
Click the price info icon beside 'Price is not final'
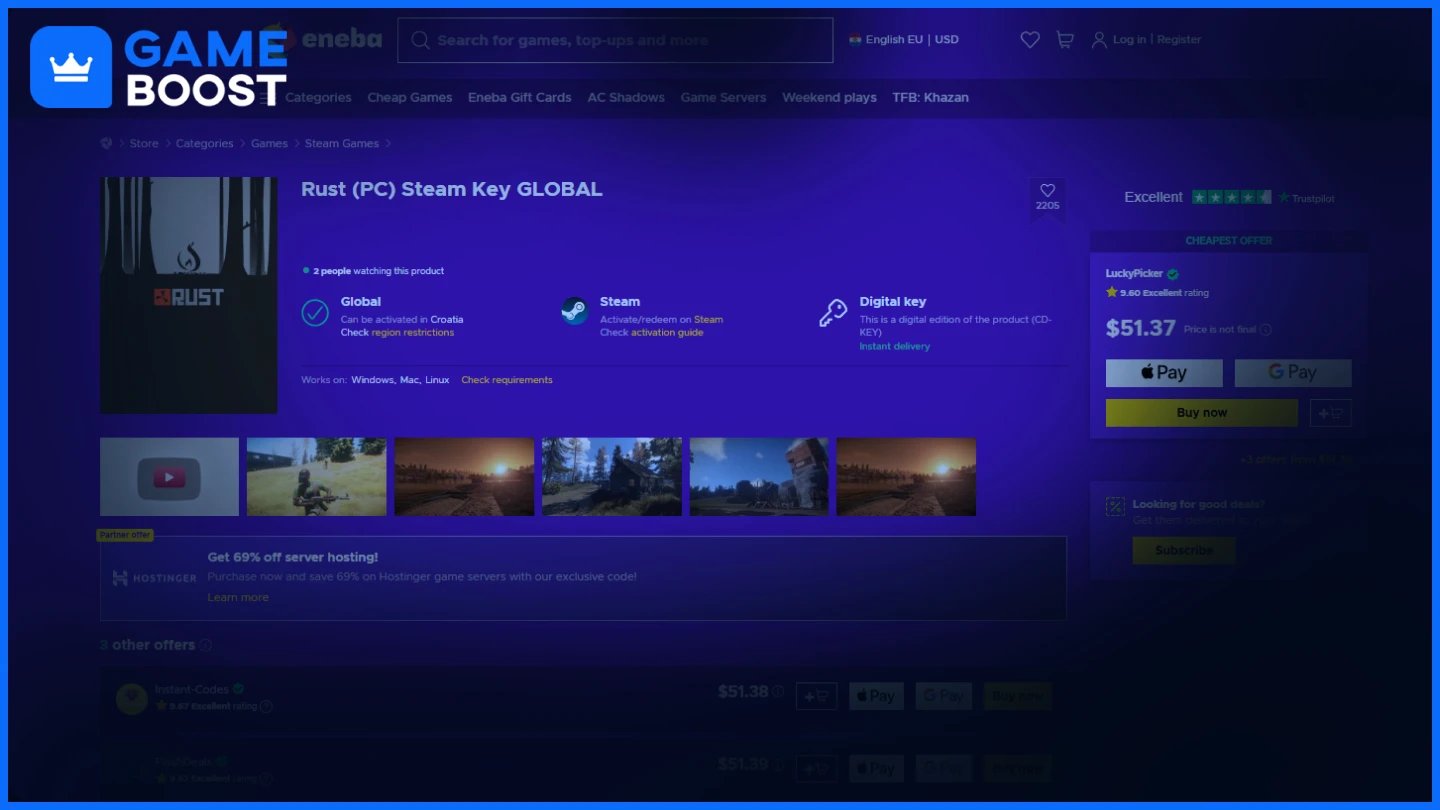1266,330
